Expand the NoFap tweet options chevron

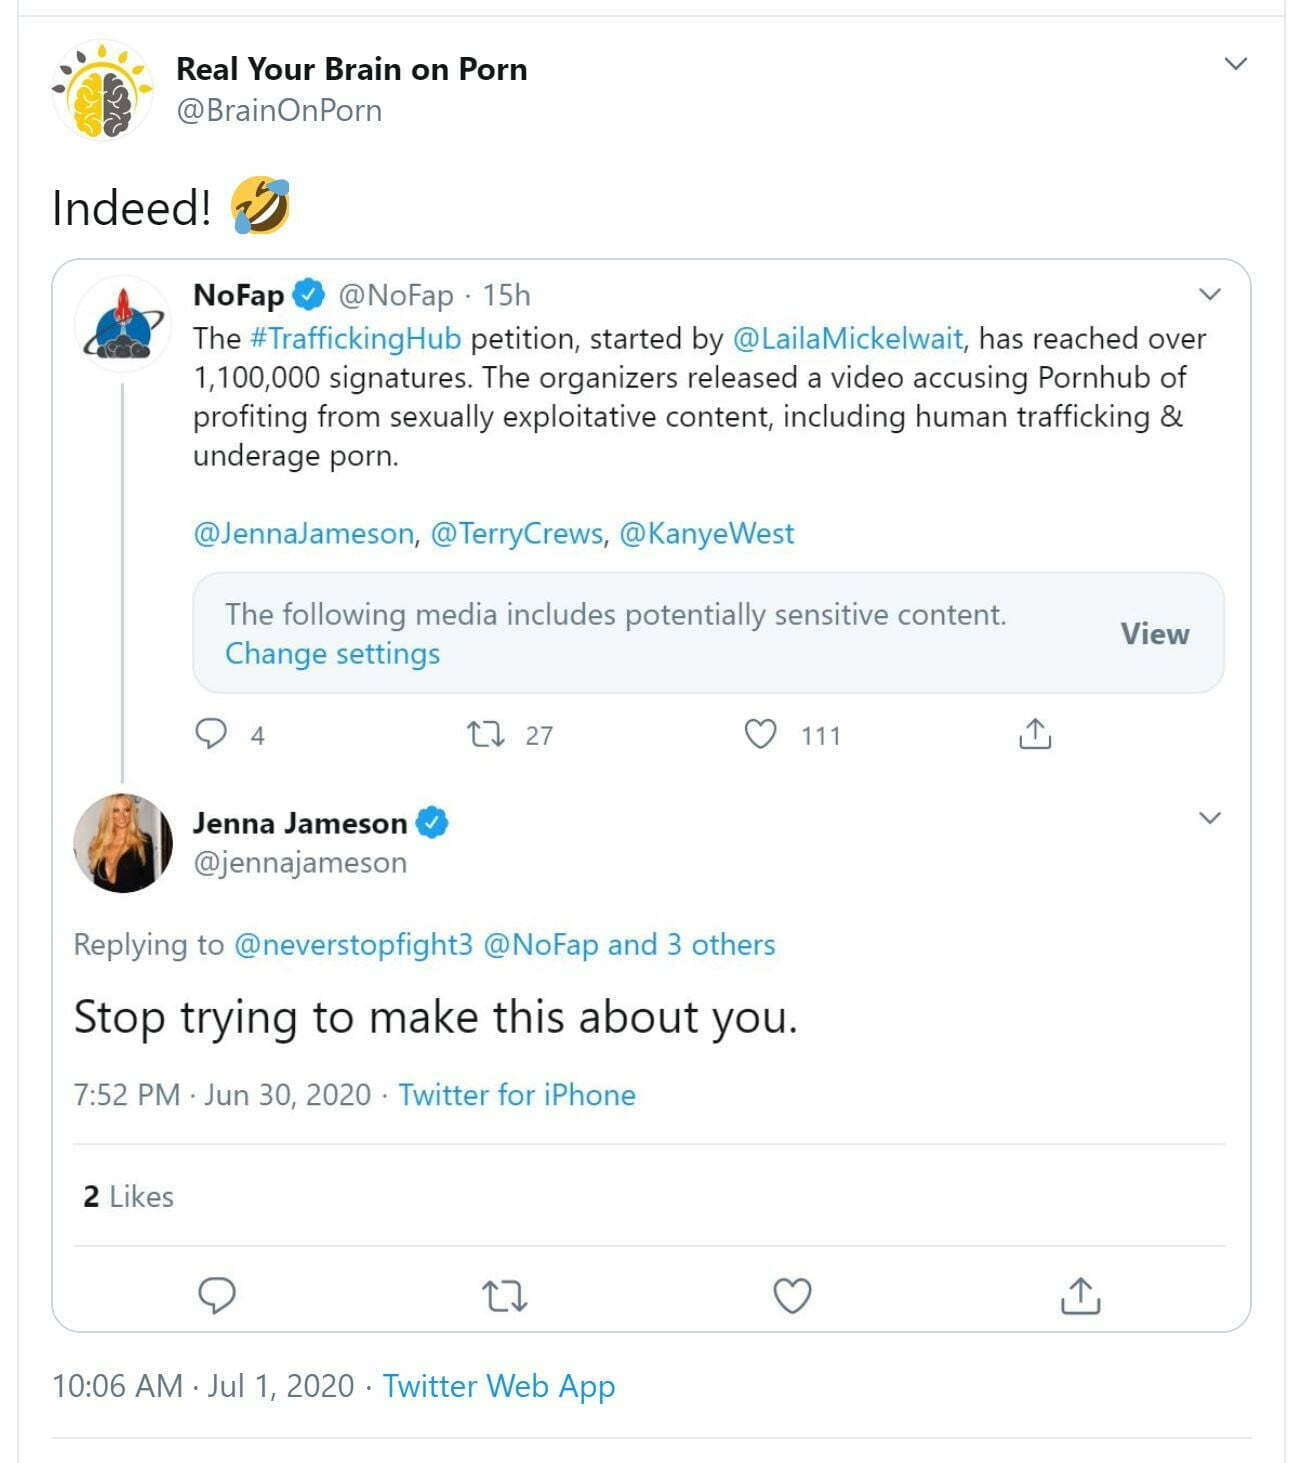[1210, 294]
